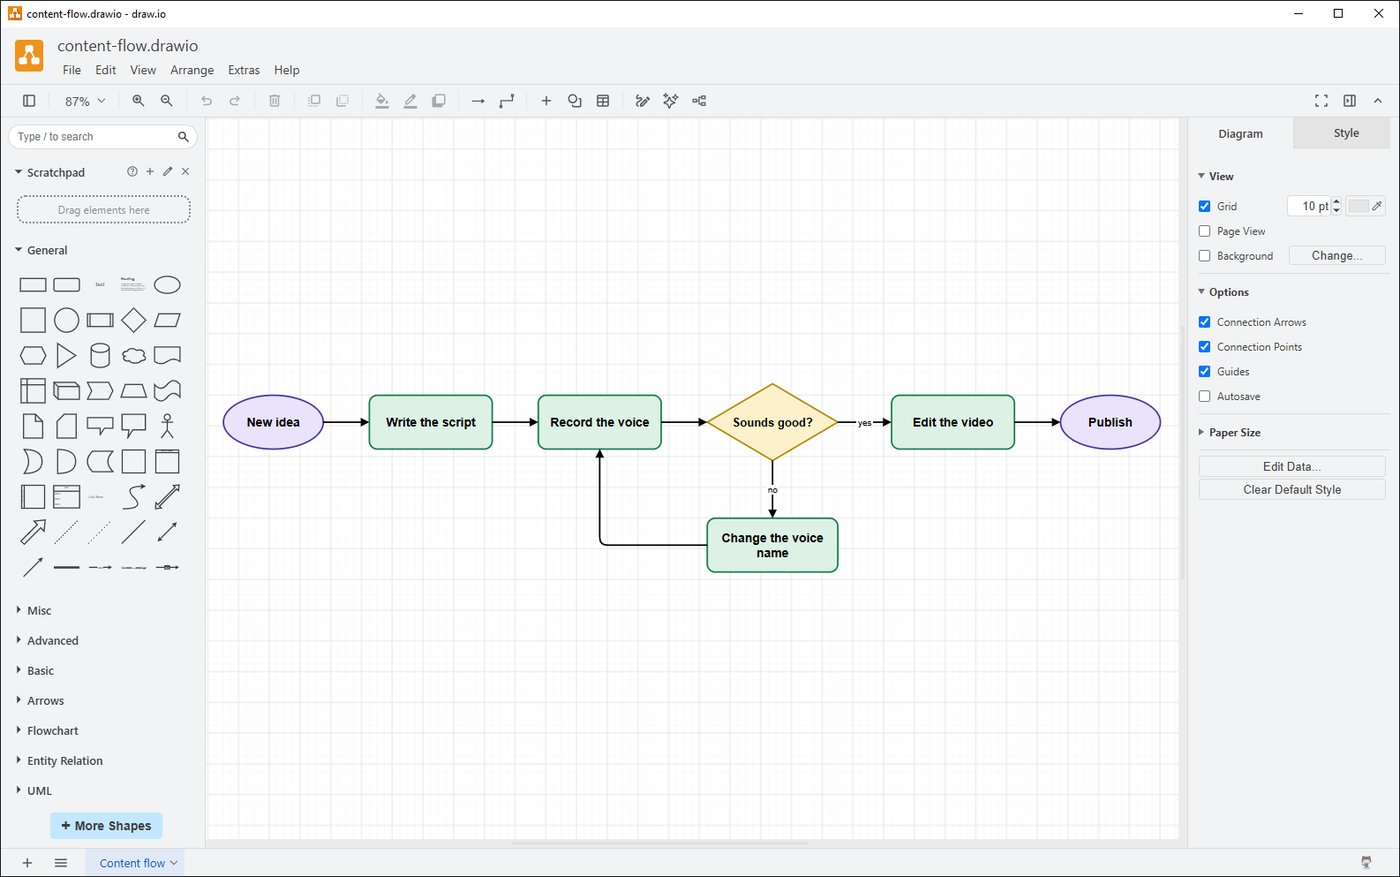Viewport: 1400px width, 877px height.
Task: Open the Edit menu
Action: pyautogui.click(x=106, y=70)
